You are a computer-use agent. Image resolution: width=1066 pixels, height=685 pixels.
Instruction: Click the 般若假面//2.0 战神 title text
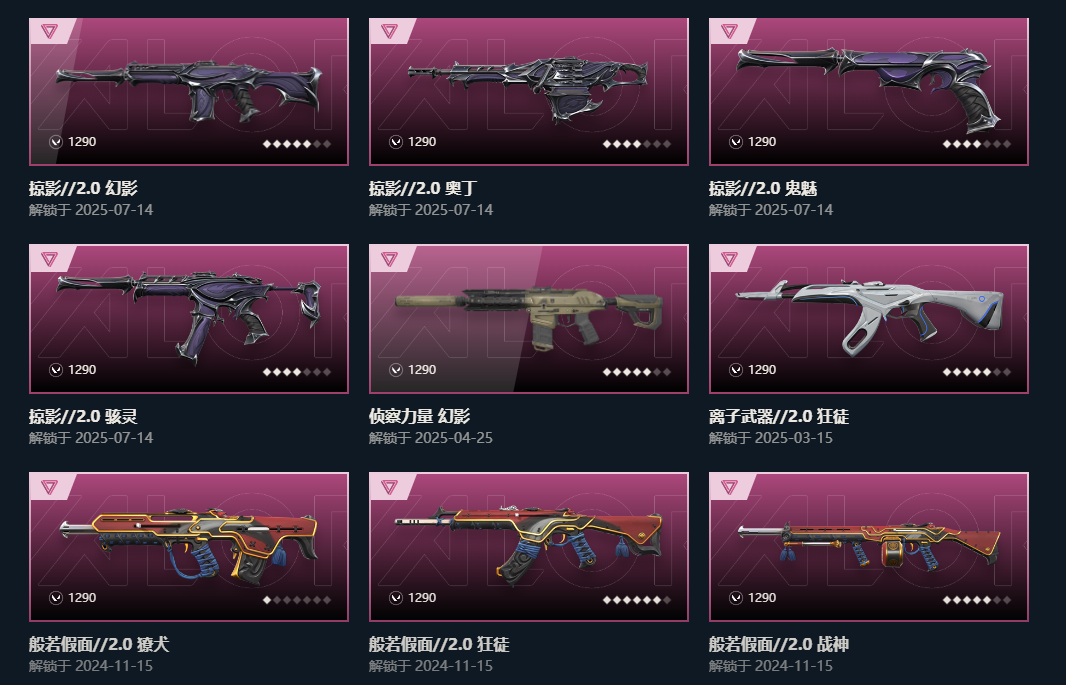(779, 644)
